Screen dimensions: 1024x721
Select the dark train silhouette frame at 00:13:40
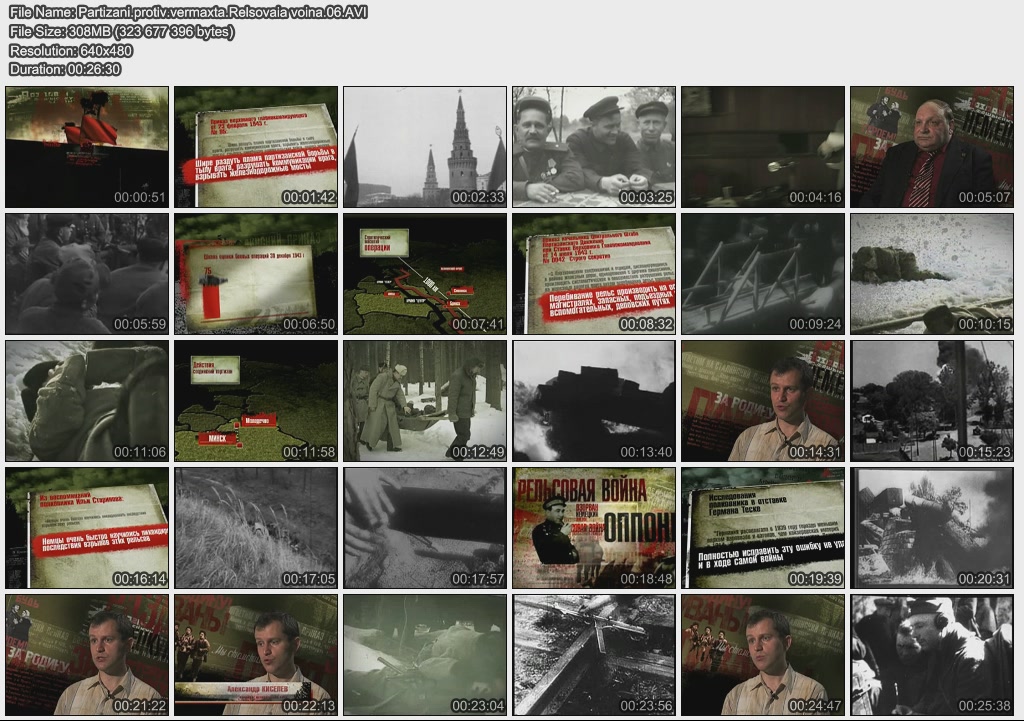click(x=594, y=401)
